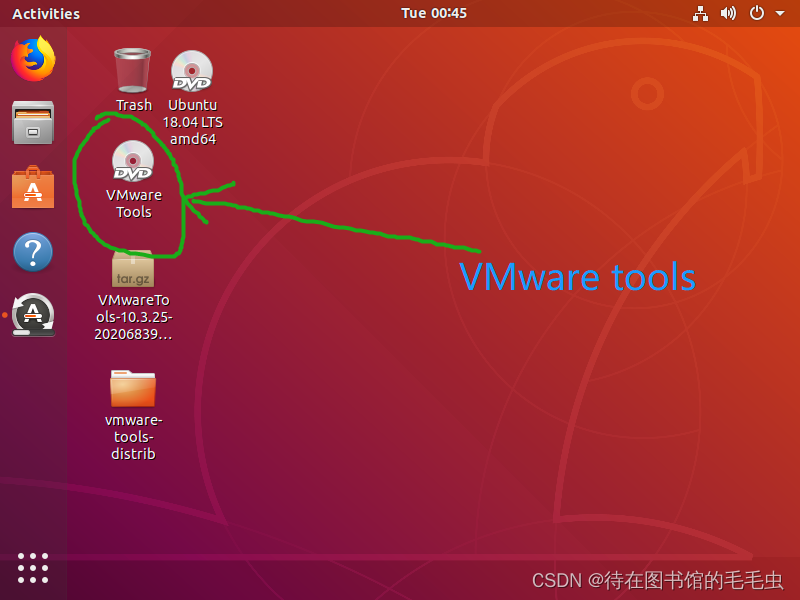
Task: Open Ubuntu Software from the dock
Action: pyautogui.click(x=33, y=187)
